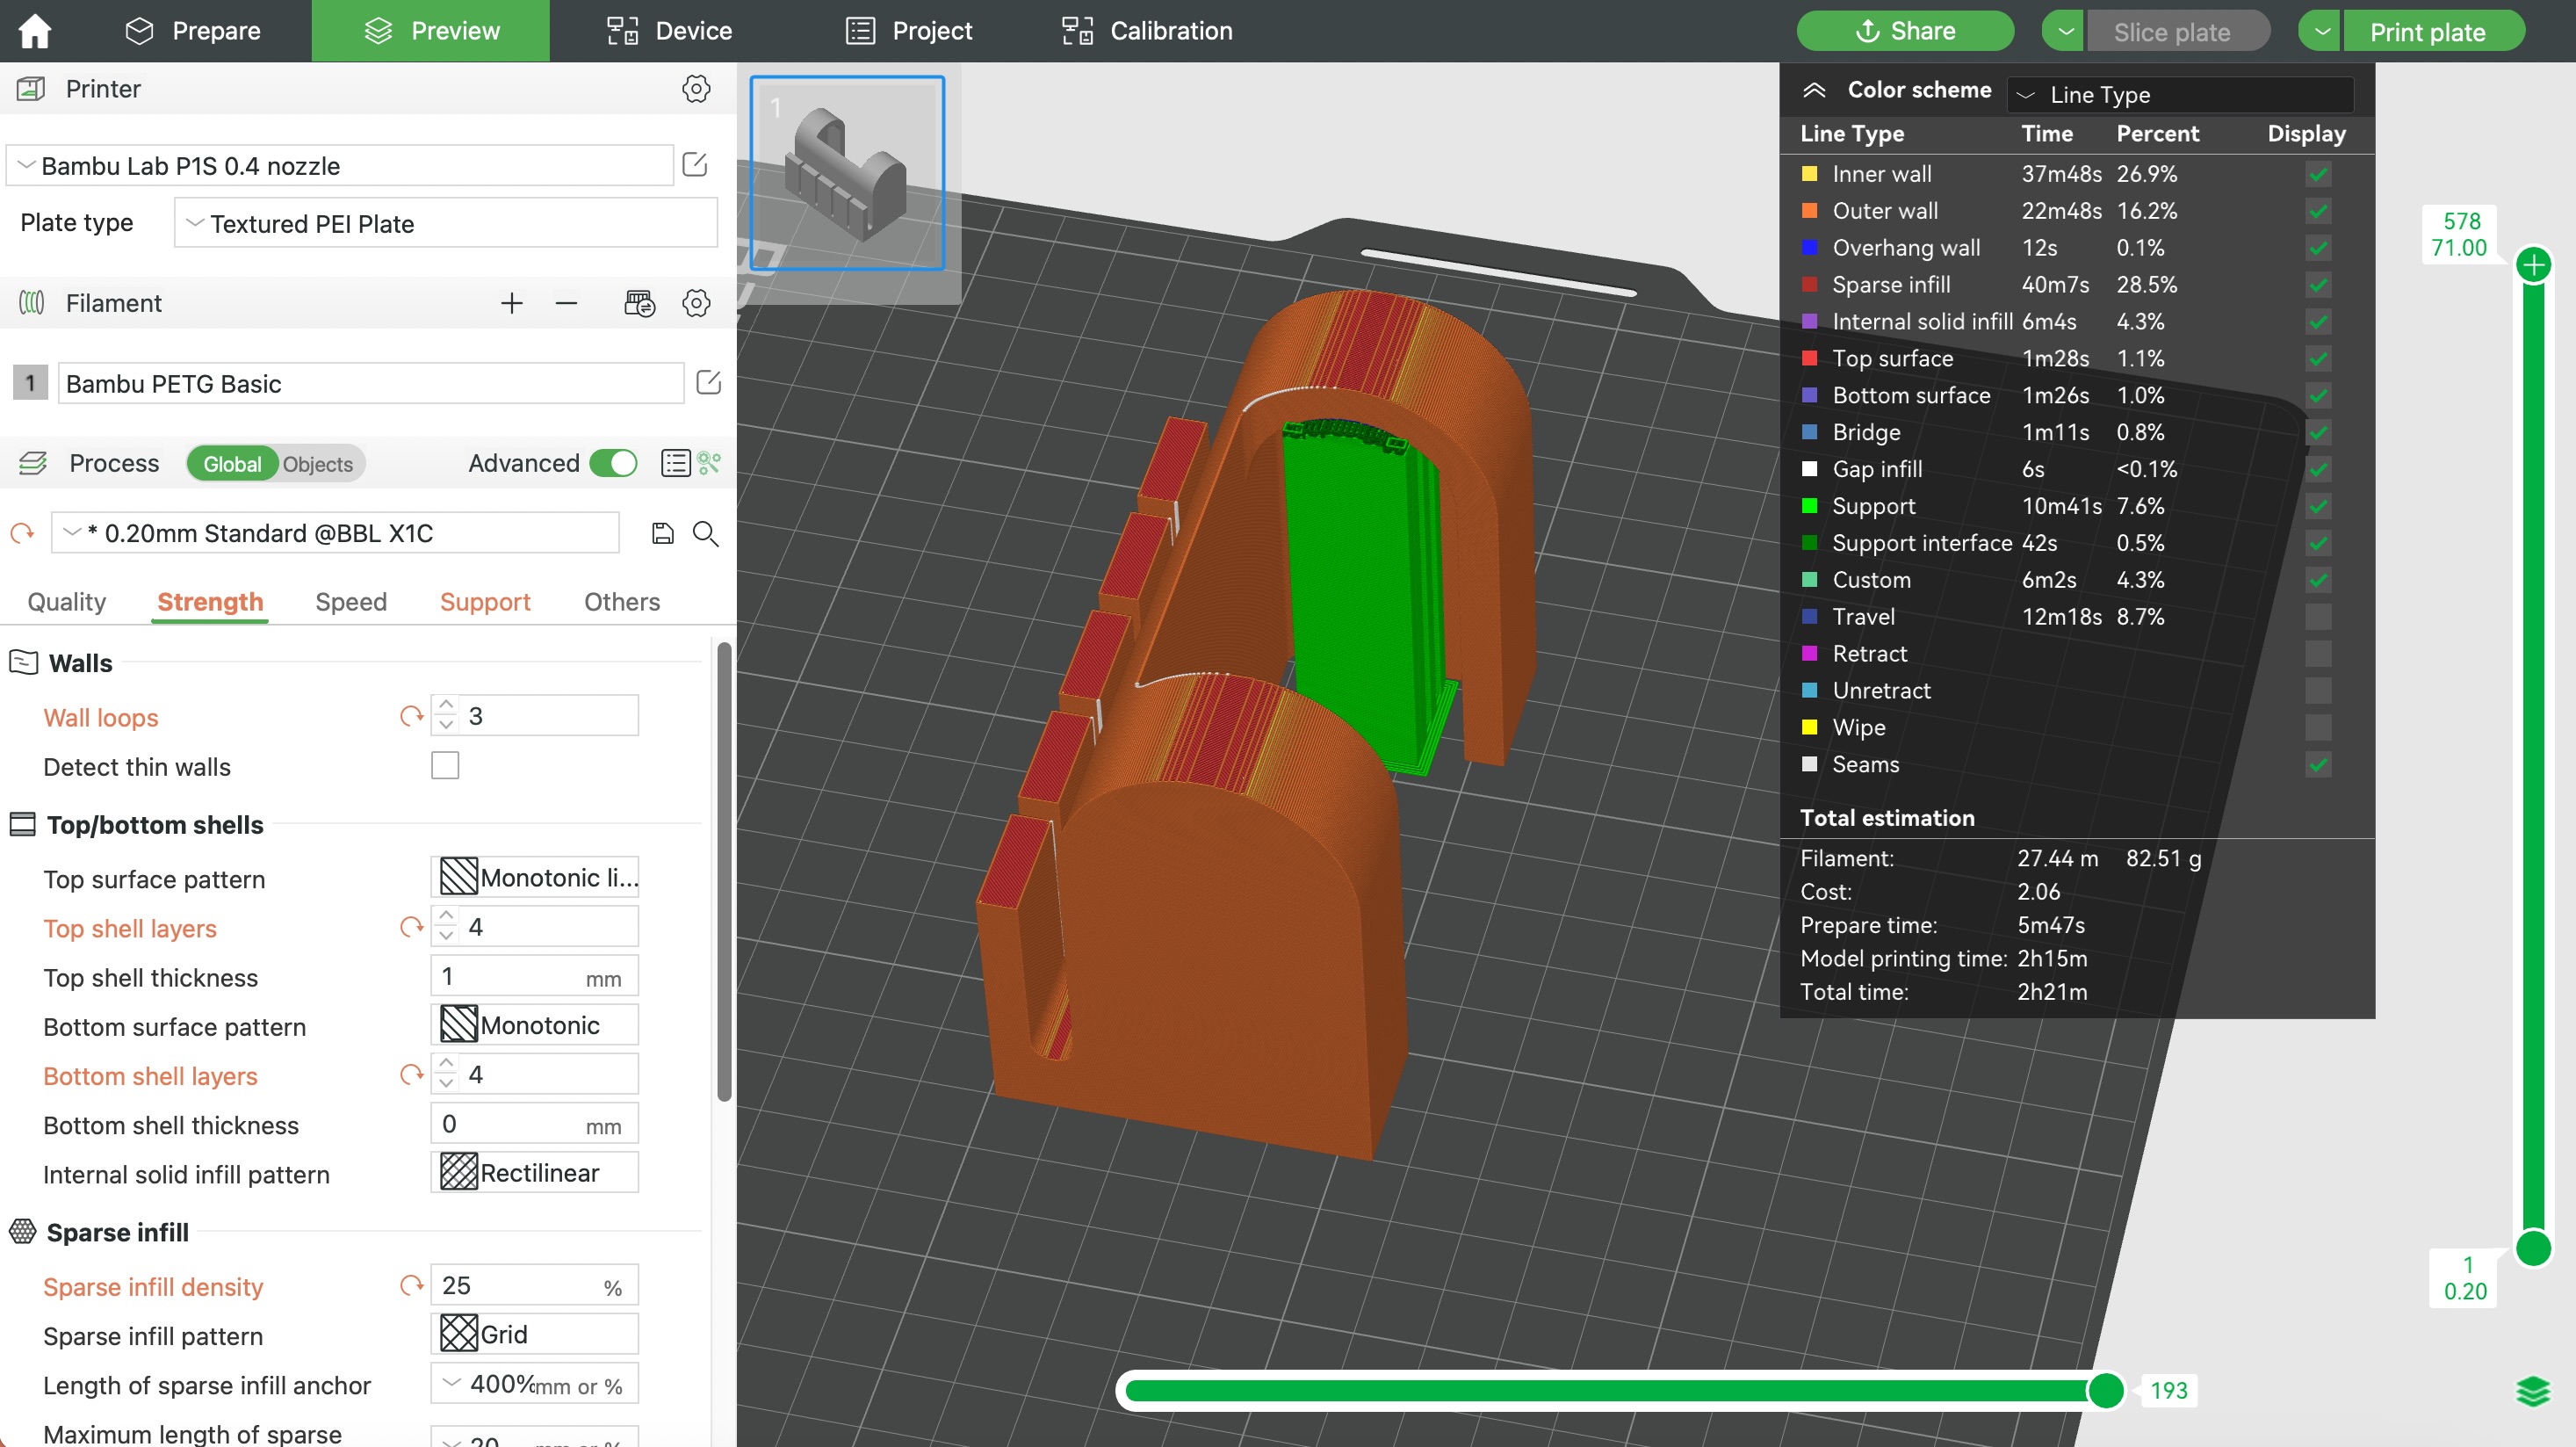Click the Home icon

(x=34, y=30)
